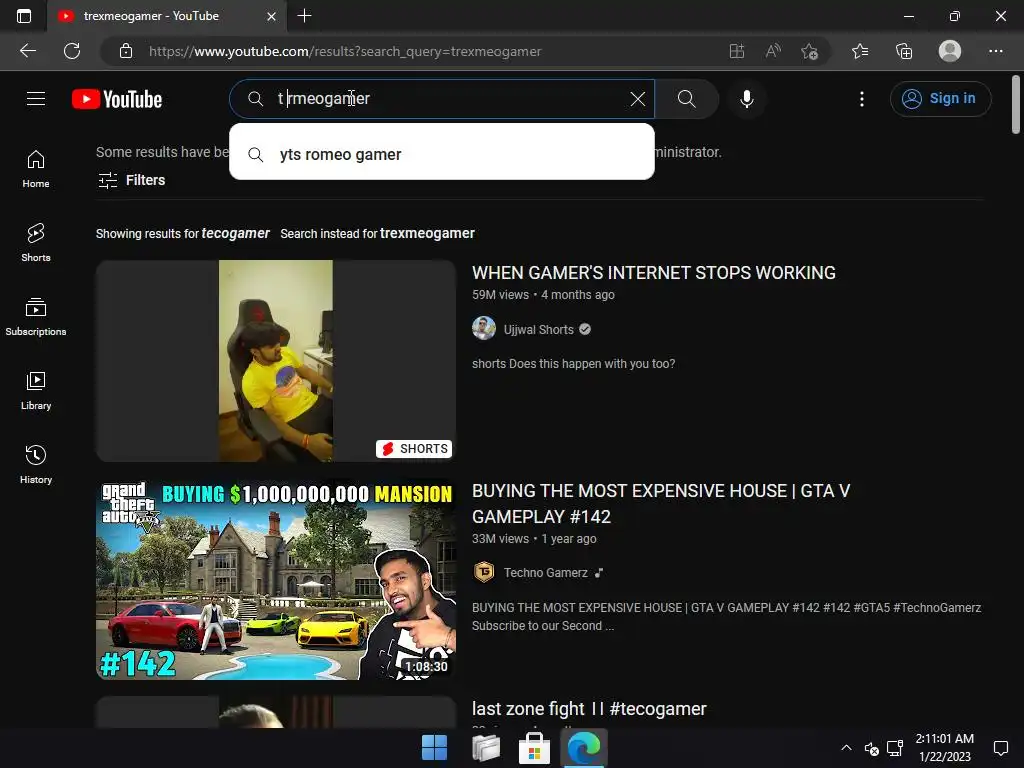
Task: Open the notifications panel icon
Action: coord(1000,748)
